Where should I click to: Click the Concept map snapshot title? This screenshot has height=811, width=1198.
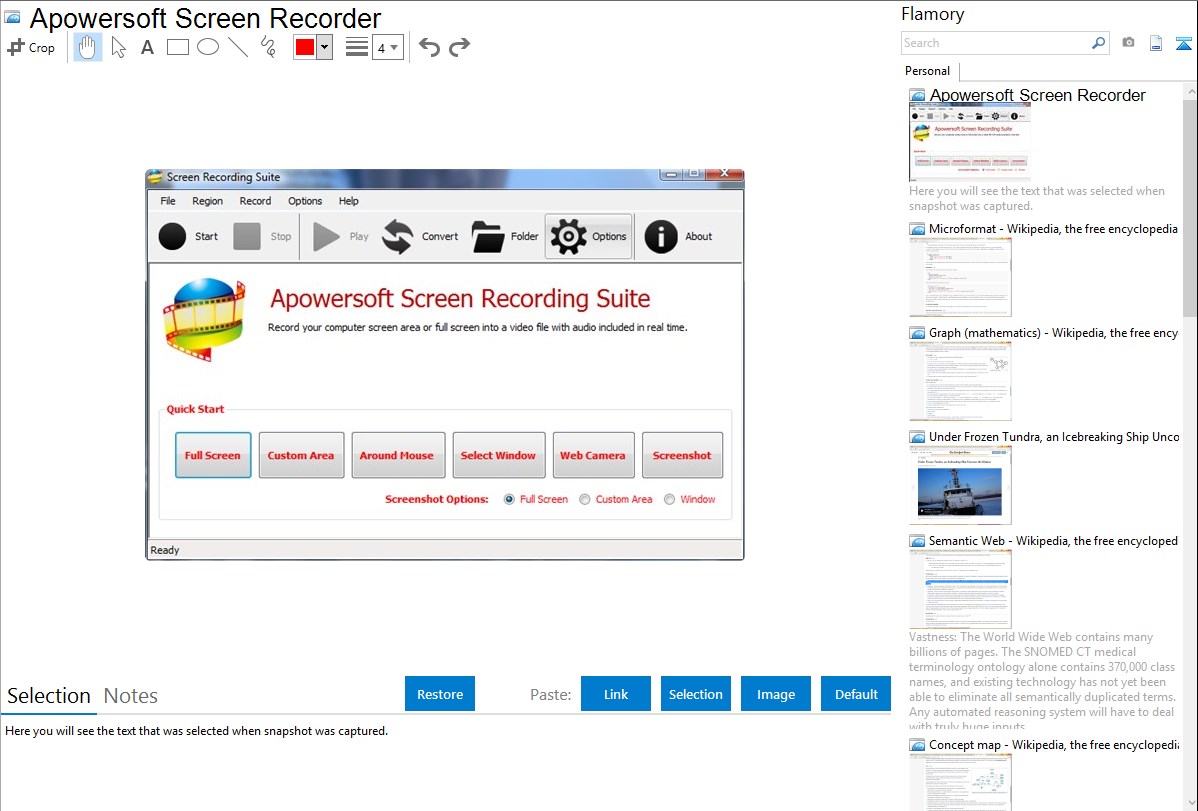(x=1053, y=745)
